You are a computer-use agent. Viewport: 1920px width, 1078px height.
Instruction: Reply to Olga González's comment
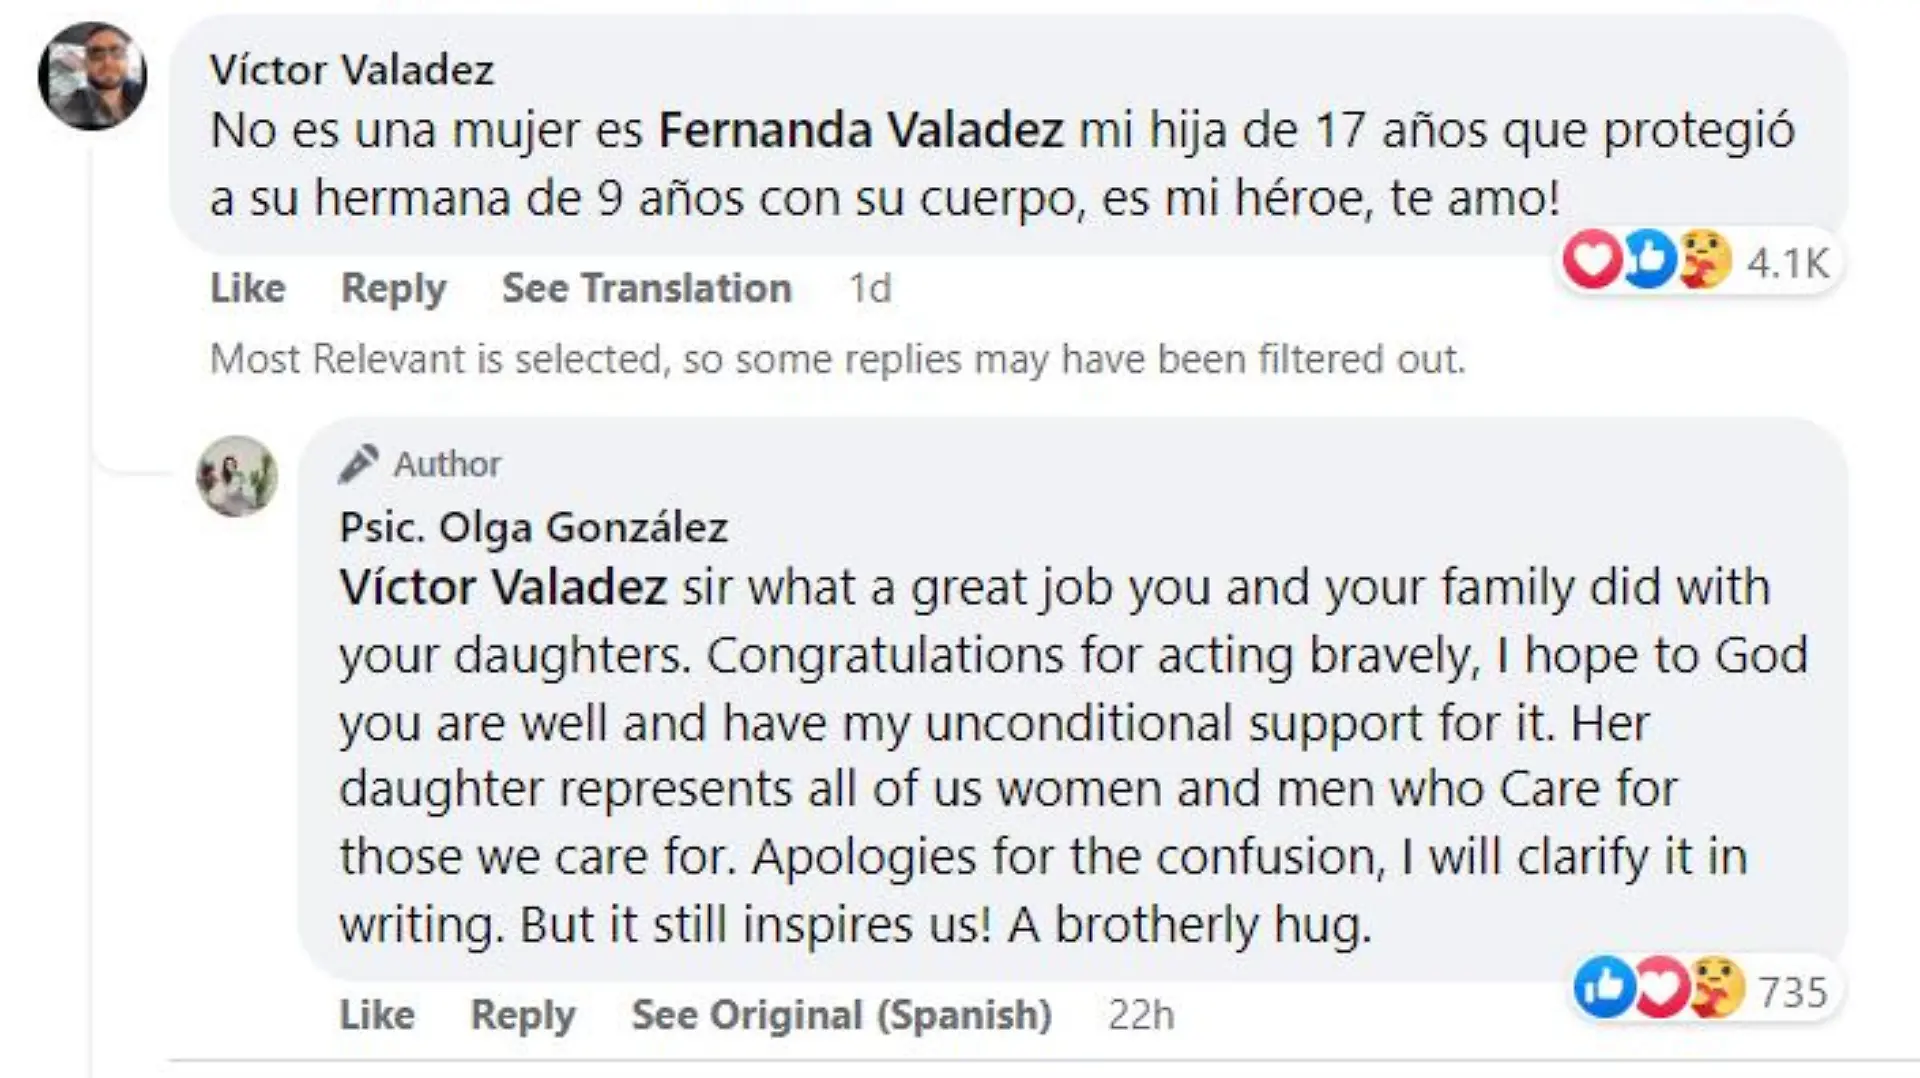[523, 1015]
